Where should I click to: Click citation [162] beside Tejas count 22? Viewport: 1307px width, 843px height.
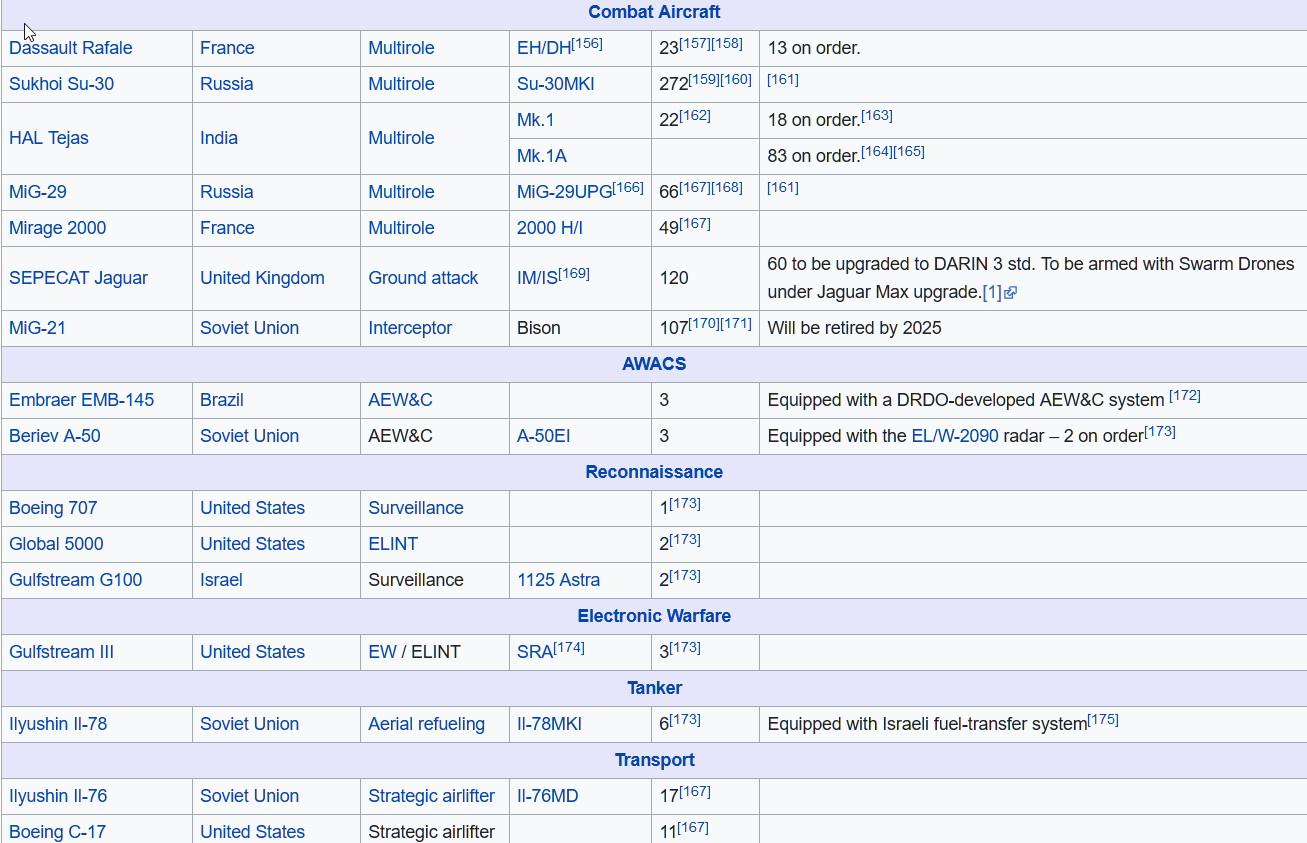tap(695, 116)
